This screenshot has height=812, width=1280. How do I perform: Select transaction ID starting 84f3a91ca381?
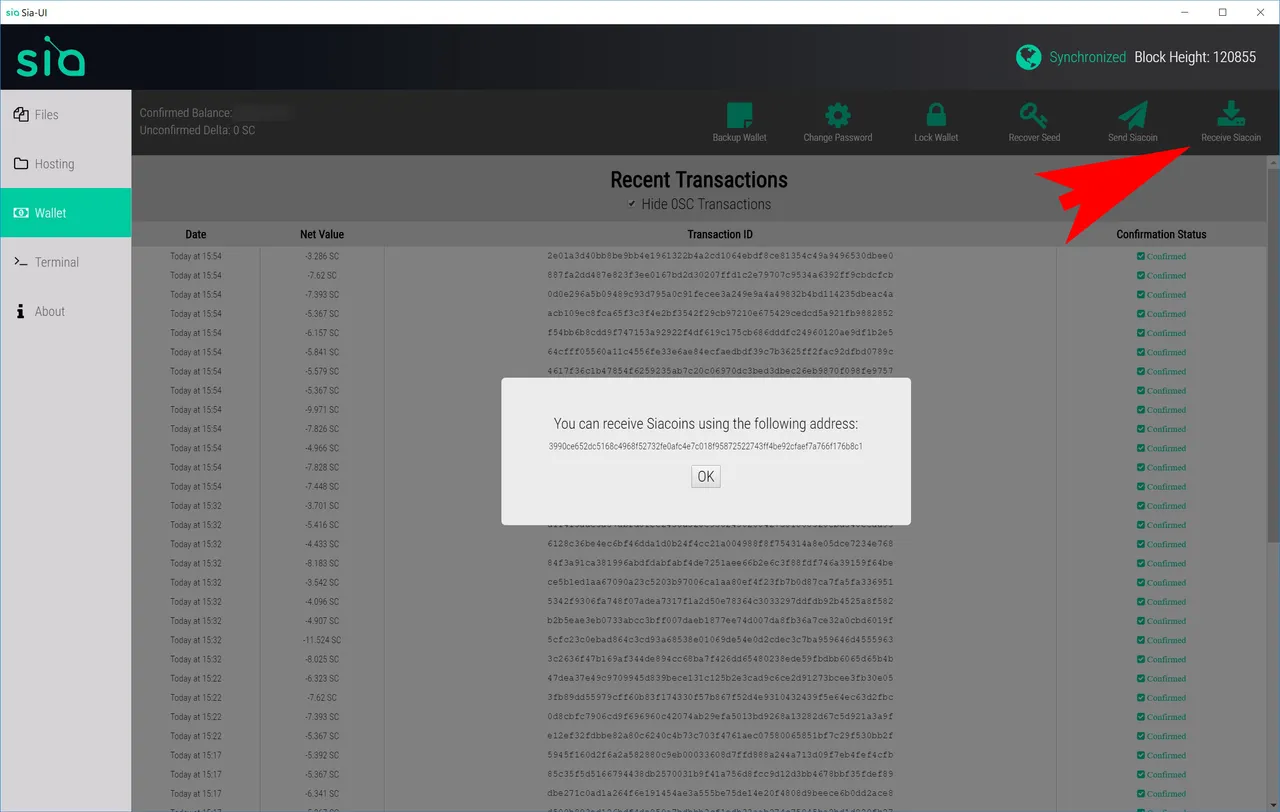720,563
